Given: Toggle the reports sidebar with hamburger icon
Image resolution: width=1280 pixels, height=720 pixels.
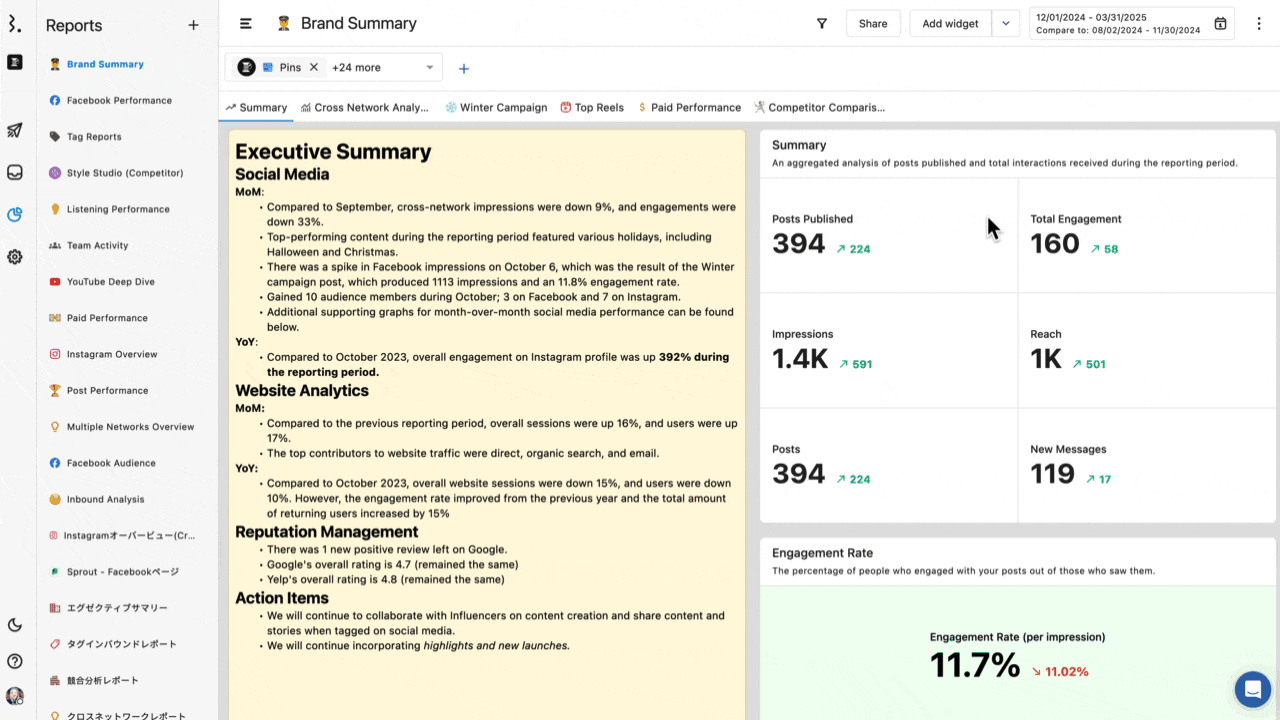Looking at the screenshot, I should pyautogui.click(x=246, y=24).
